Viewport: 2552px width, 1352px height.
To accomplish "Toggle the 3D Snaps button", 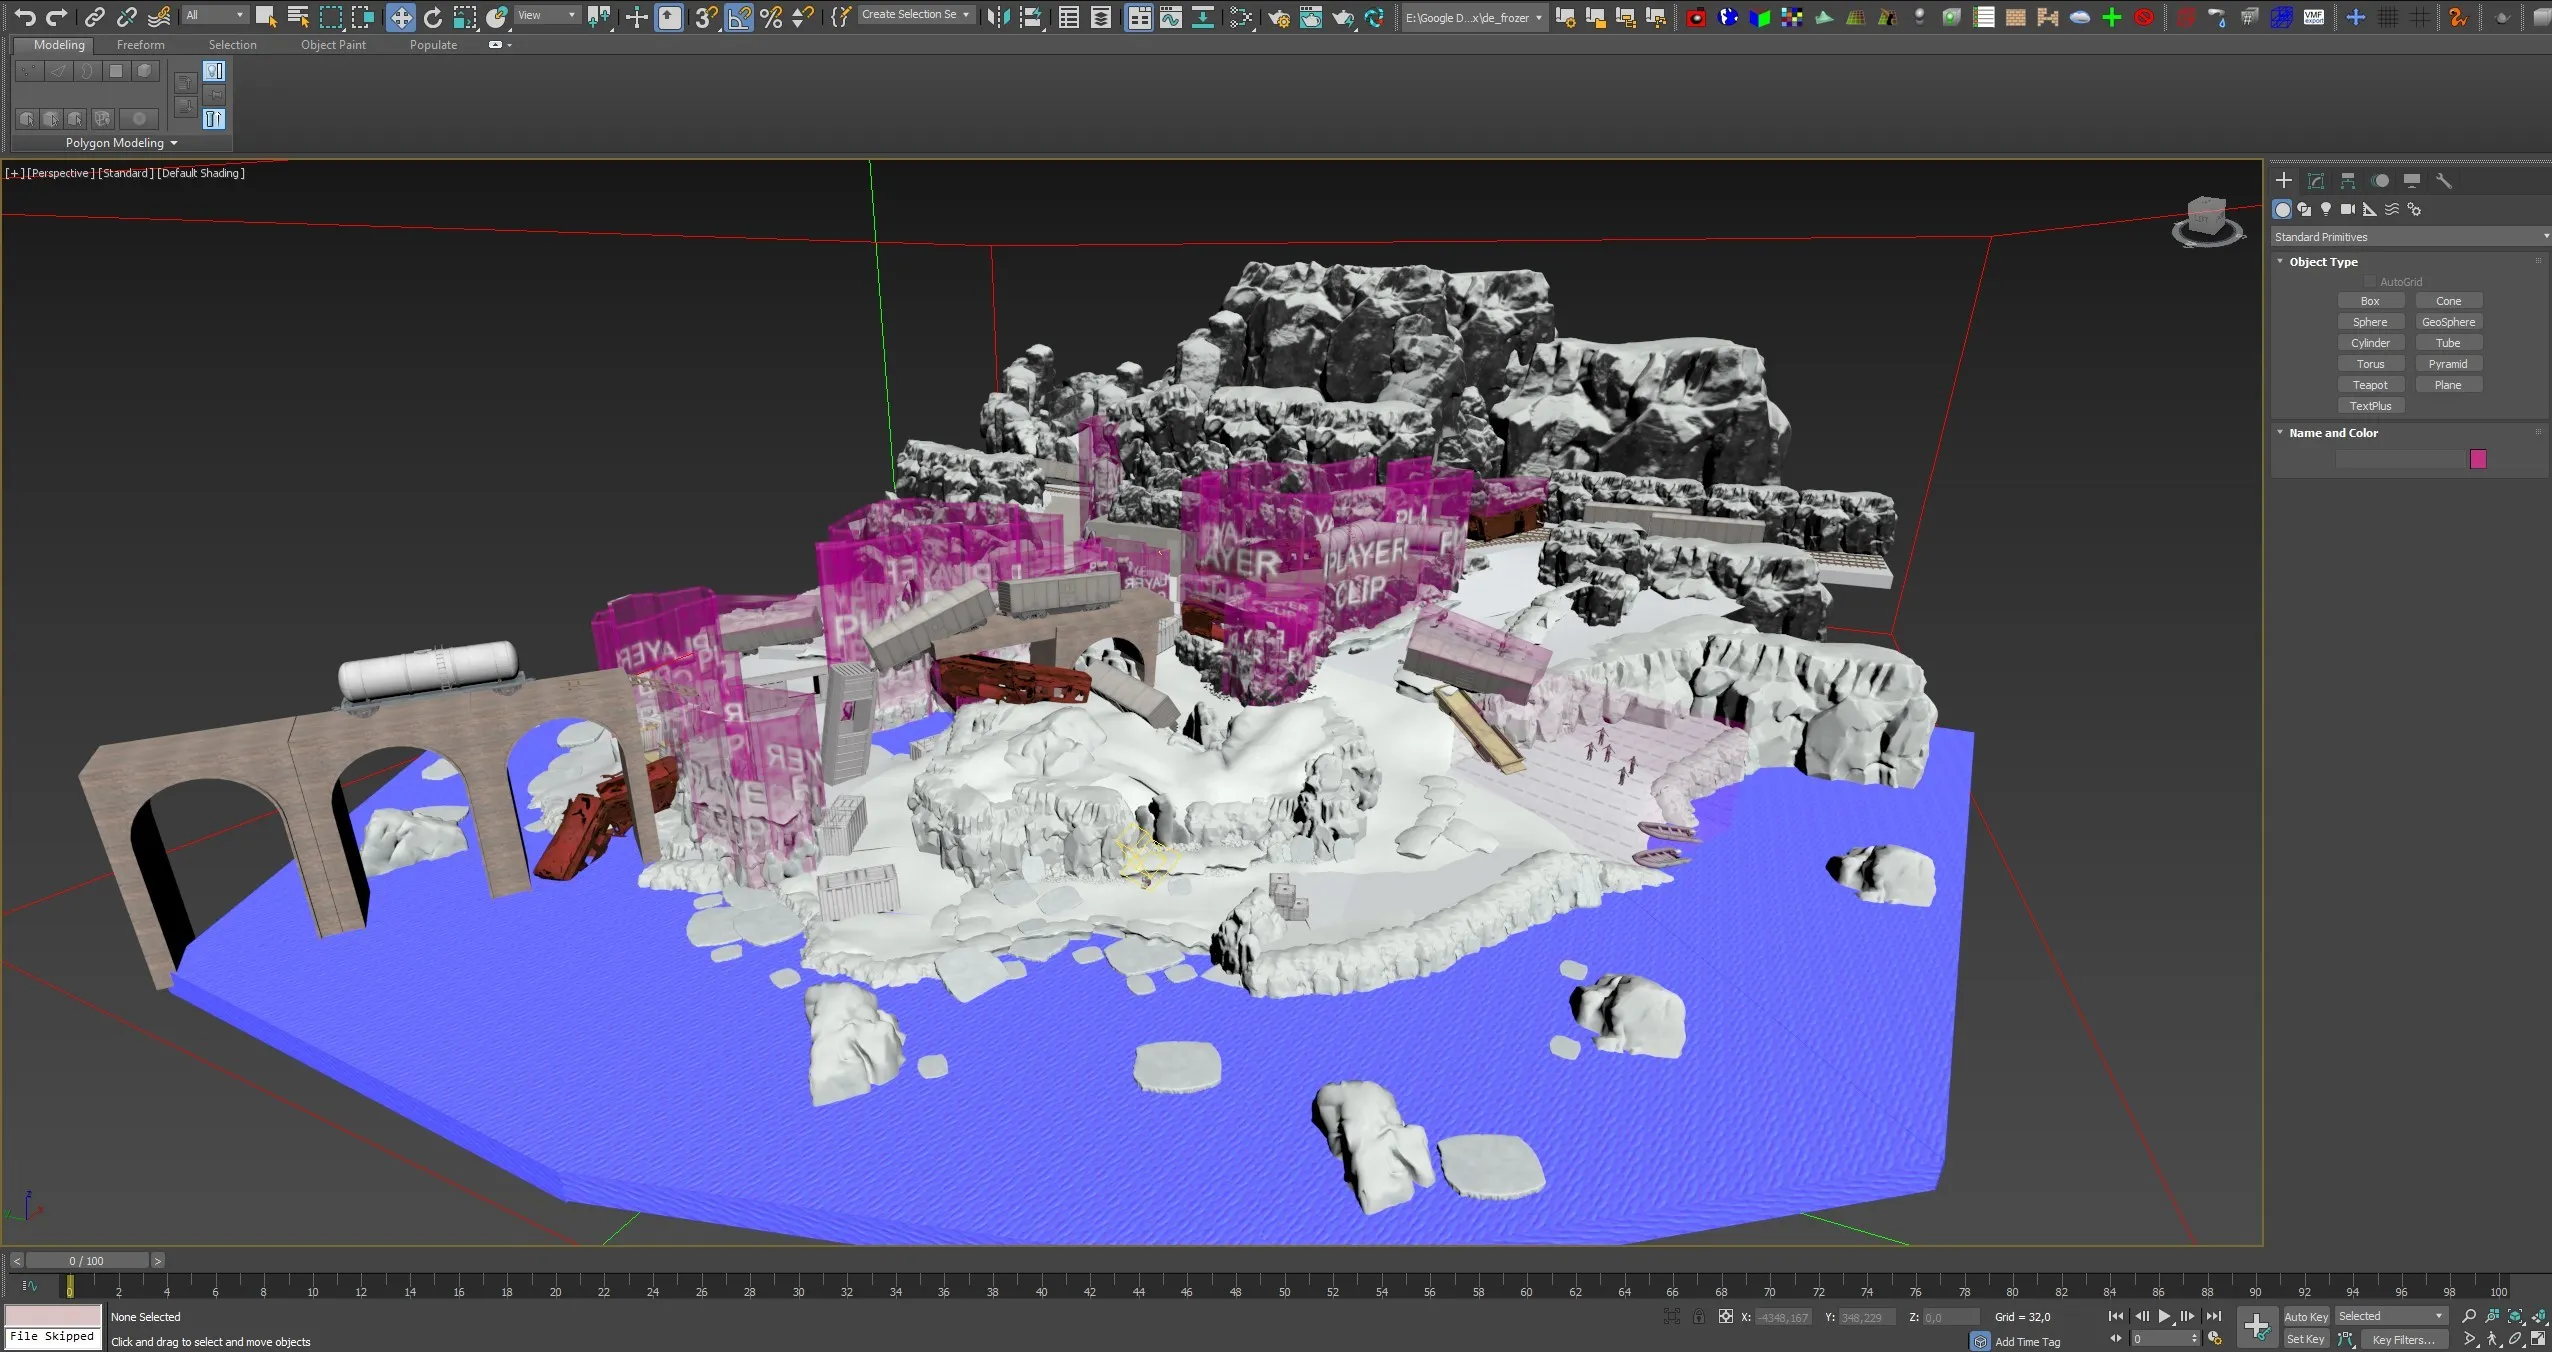I will pos(706,17).
